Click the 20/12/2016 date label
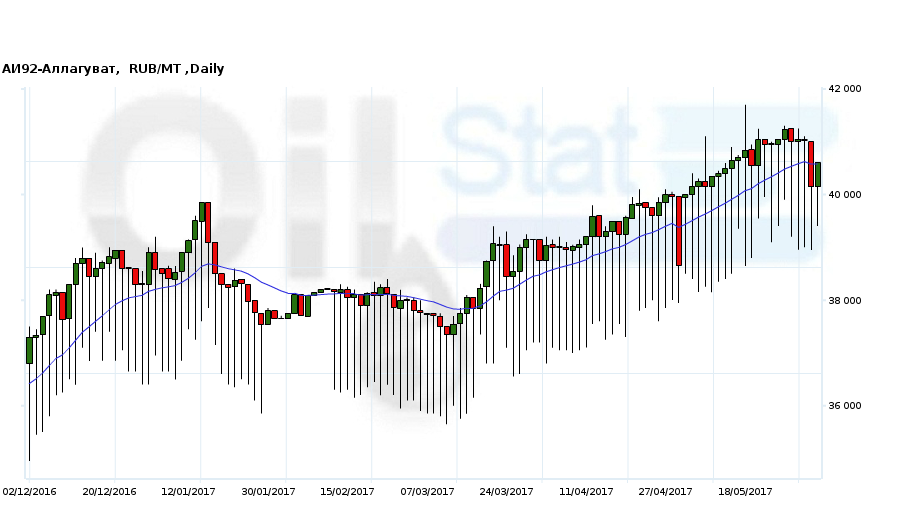909x509 pixels. 109,492
